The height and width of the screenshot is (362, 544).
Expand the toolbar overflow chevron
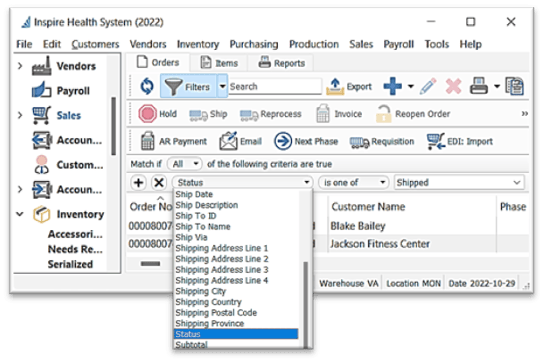pyautogui.click(x=525, y=113)
